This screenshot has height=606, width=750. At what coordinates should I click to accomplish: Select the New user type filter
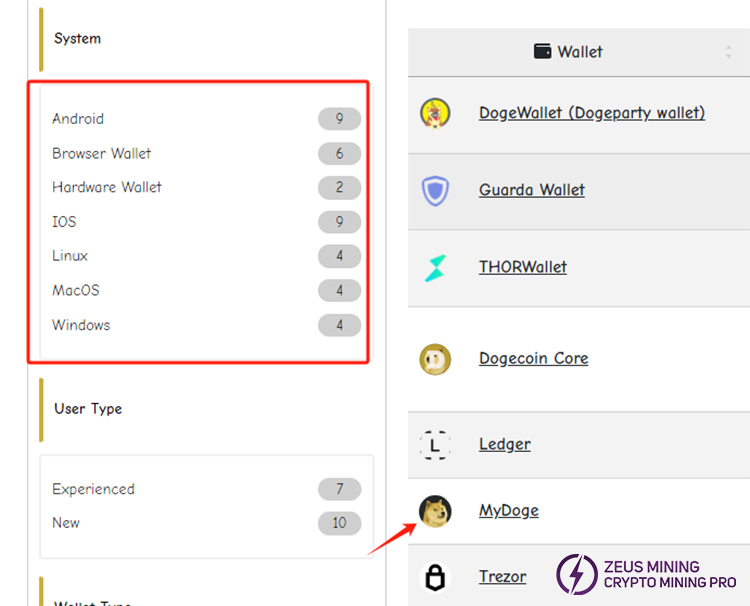click(66, 523)
